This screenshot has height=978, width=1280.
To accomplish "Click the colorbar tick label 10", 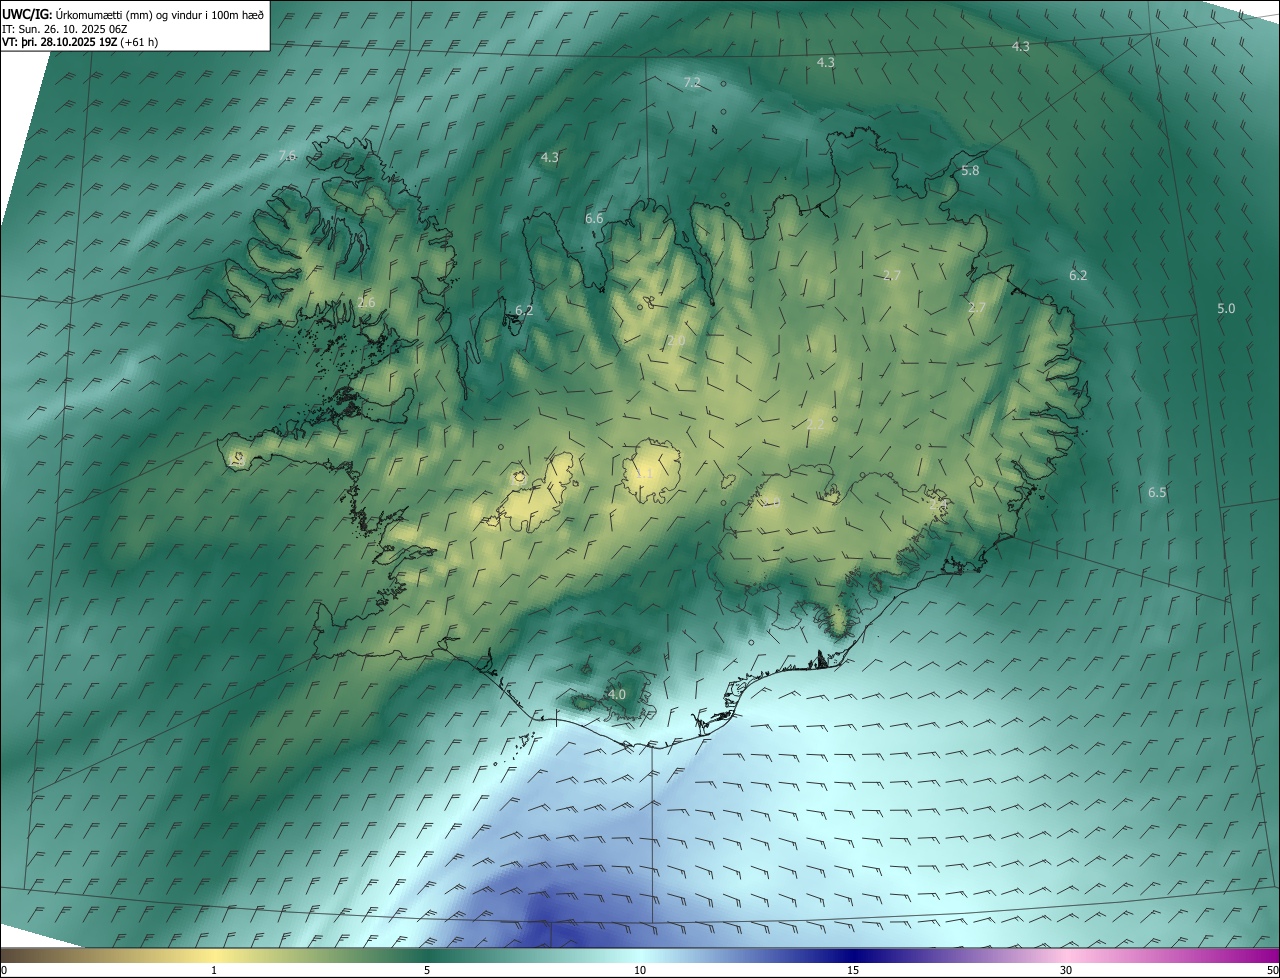I will point(640,970).
